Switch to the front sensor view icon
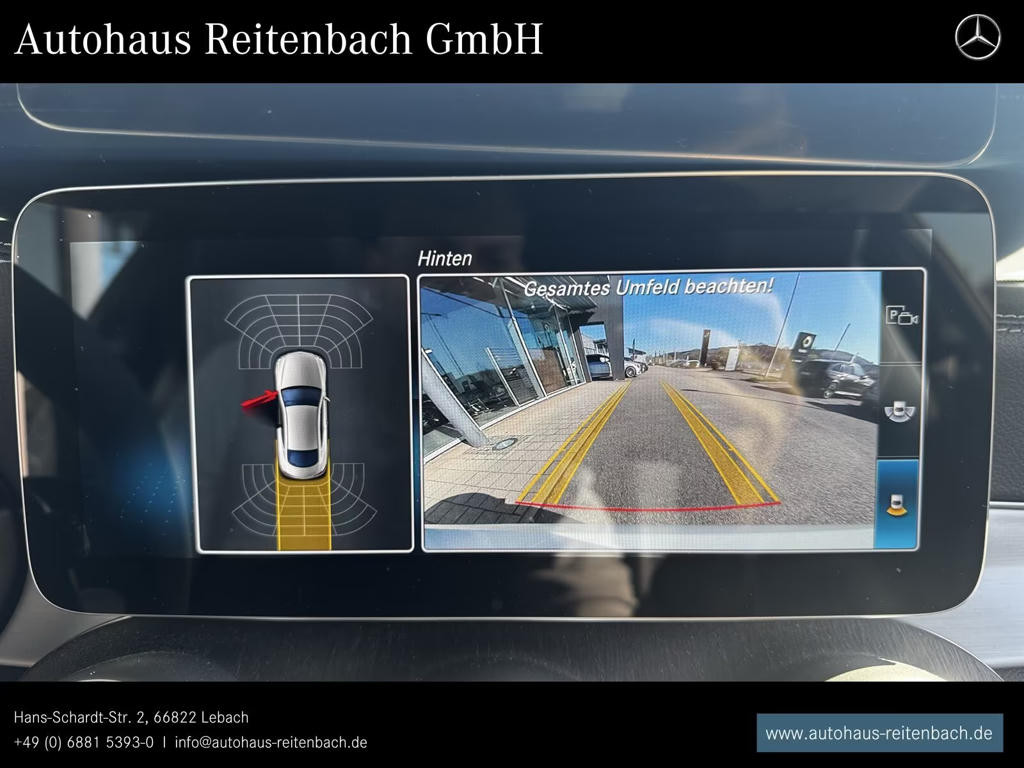Viewport: 1024px width, 768px height. [901, 411]
